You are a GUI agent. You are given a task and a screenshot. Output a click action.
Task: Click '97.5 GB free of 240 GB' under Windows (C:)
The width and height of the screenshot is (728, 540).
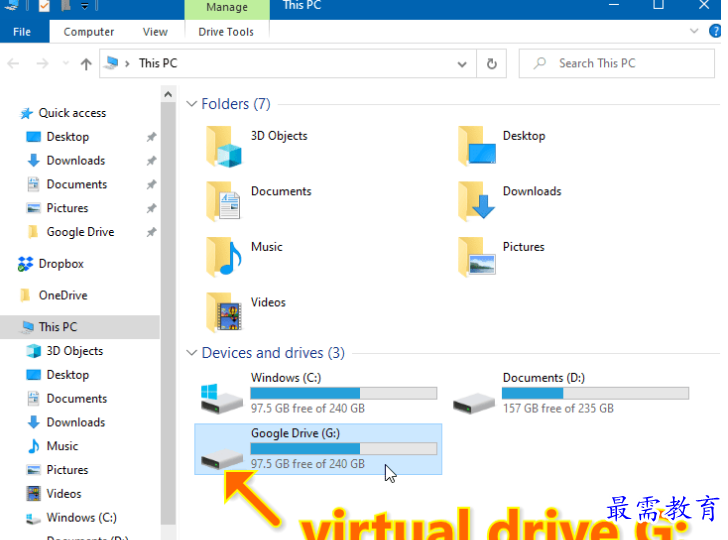[x=308, y=409]
